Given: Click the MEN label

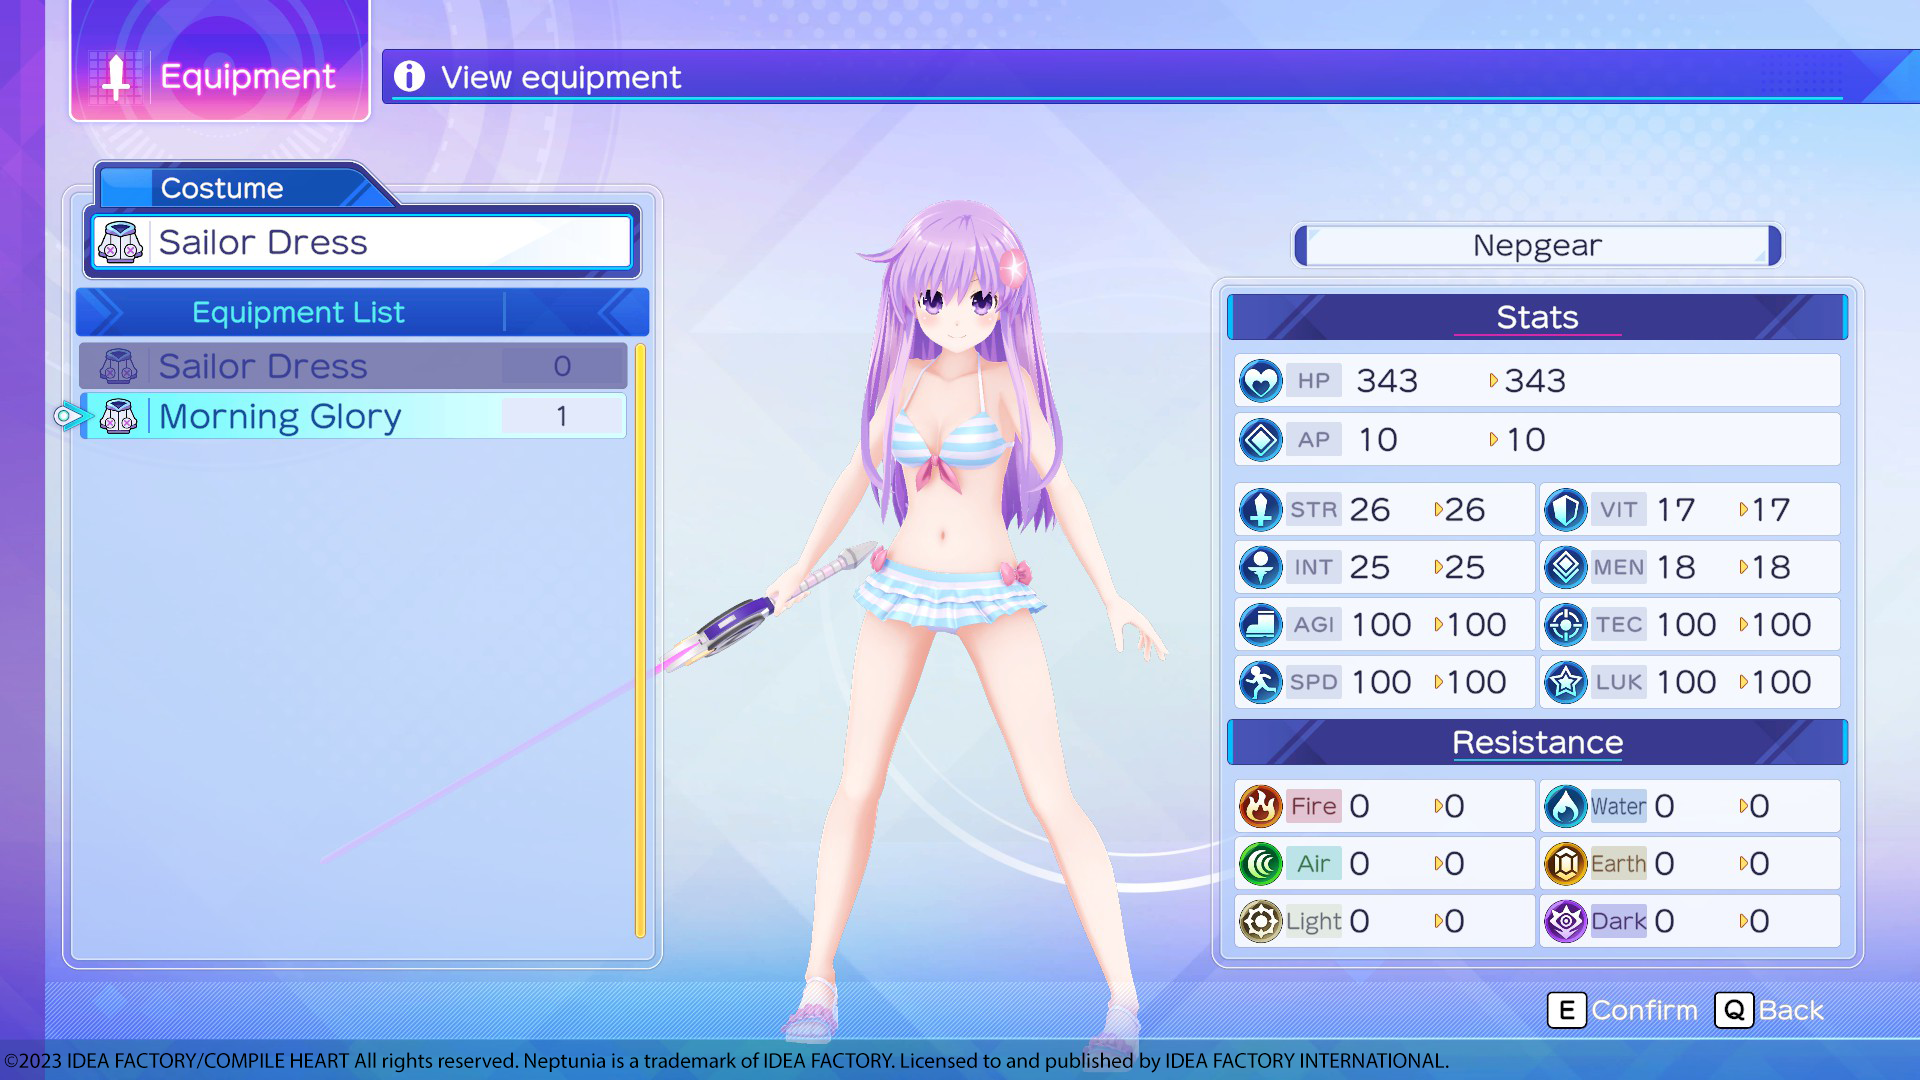Looking at the screenshot, I should (1618, 568).
